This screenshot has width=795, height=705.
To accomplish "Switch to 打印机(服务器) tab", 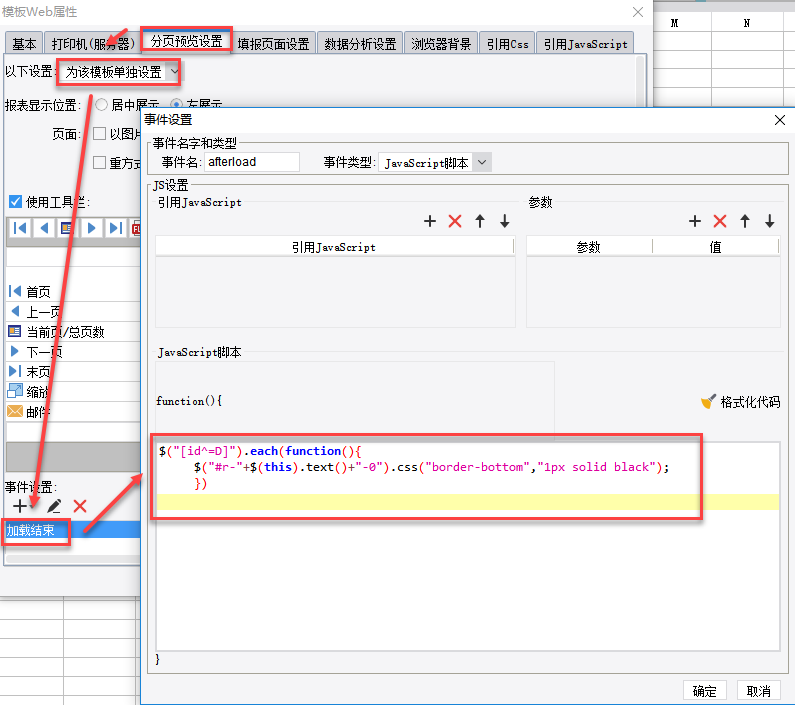I will point(93,44).
